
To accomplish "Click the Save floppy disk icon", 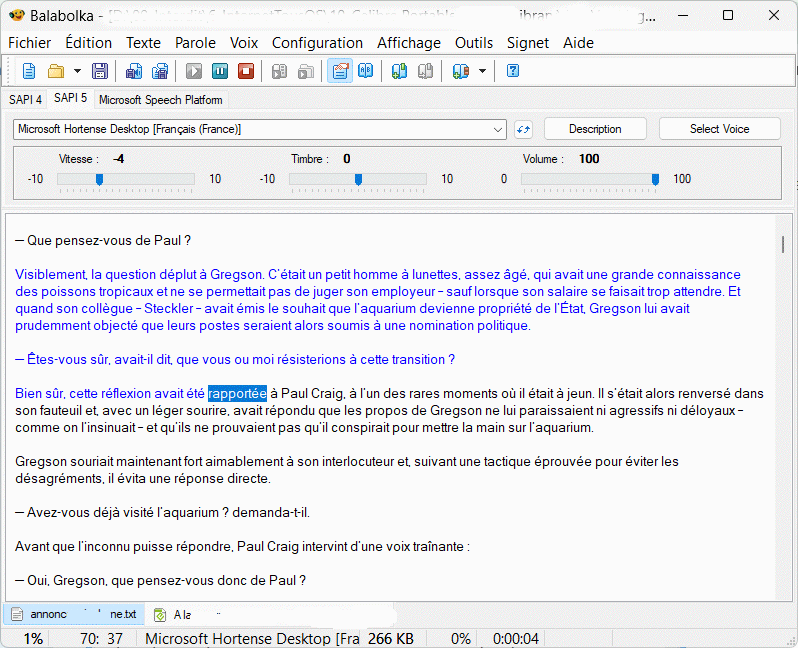I will pos(100,71).
